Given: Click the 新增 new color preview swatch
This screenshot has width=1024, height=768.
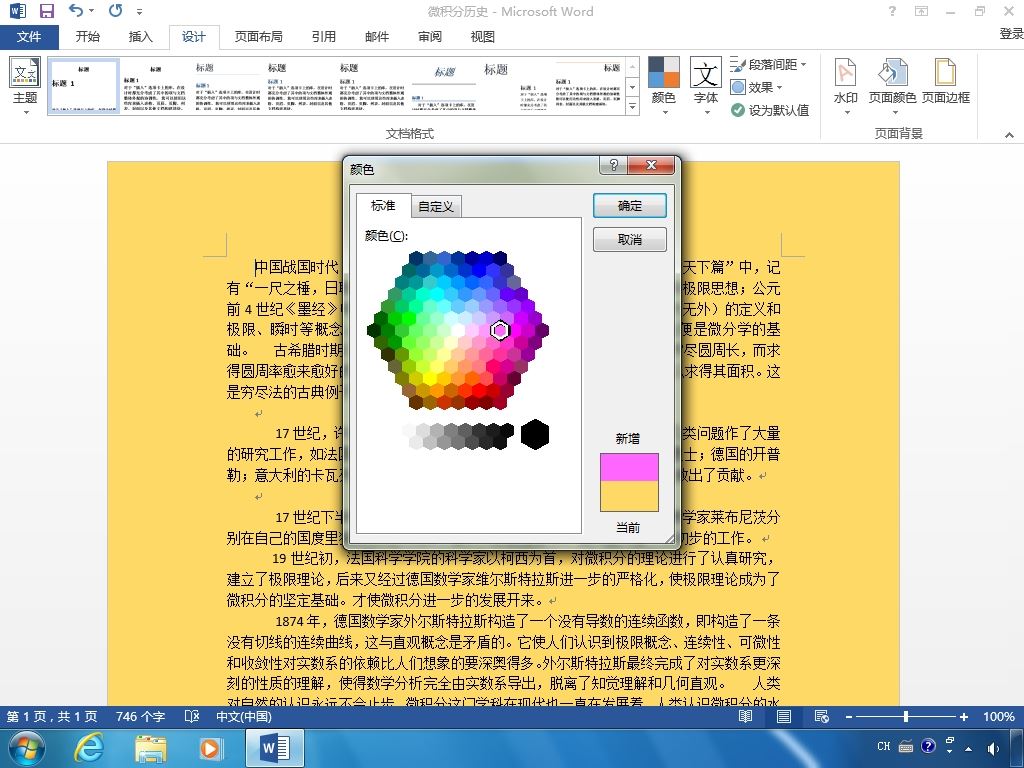Looking at the screenshot, I should pos(630,468).
